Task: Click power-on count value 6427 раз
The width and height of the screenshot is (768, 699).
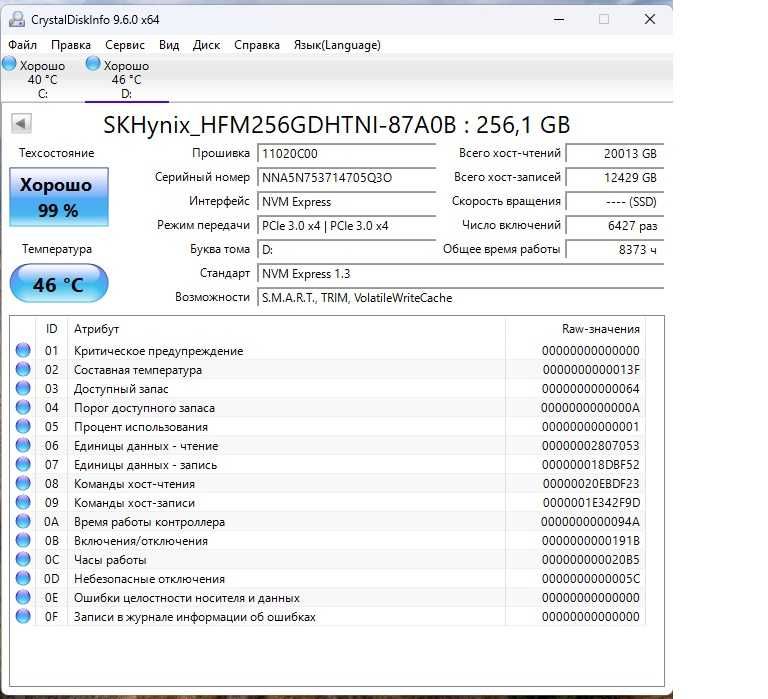Action: [615, 225]
